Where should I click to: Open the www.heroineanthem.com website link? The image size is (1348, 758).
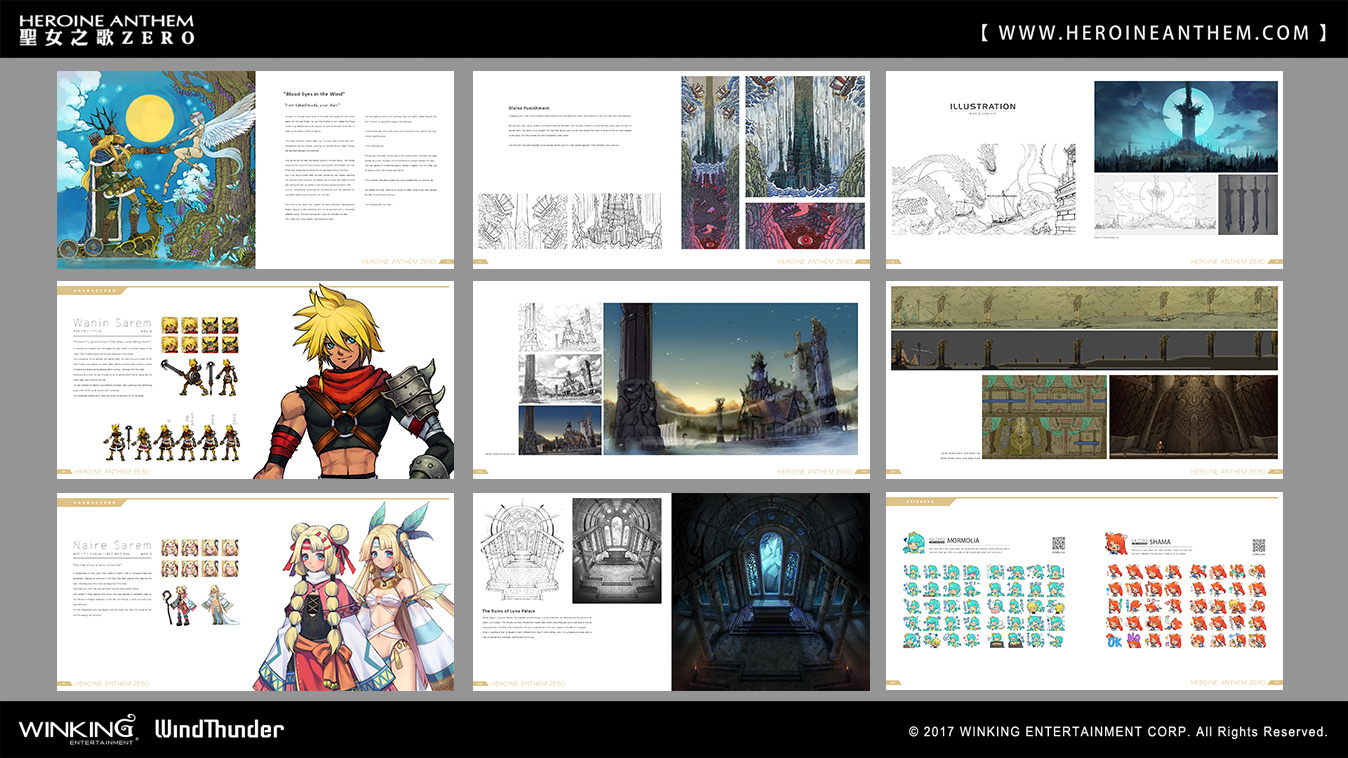pyautogui.click(x=1154, y=33)
